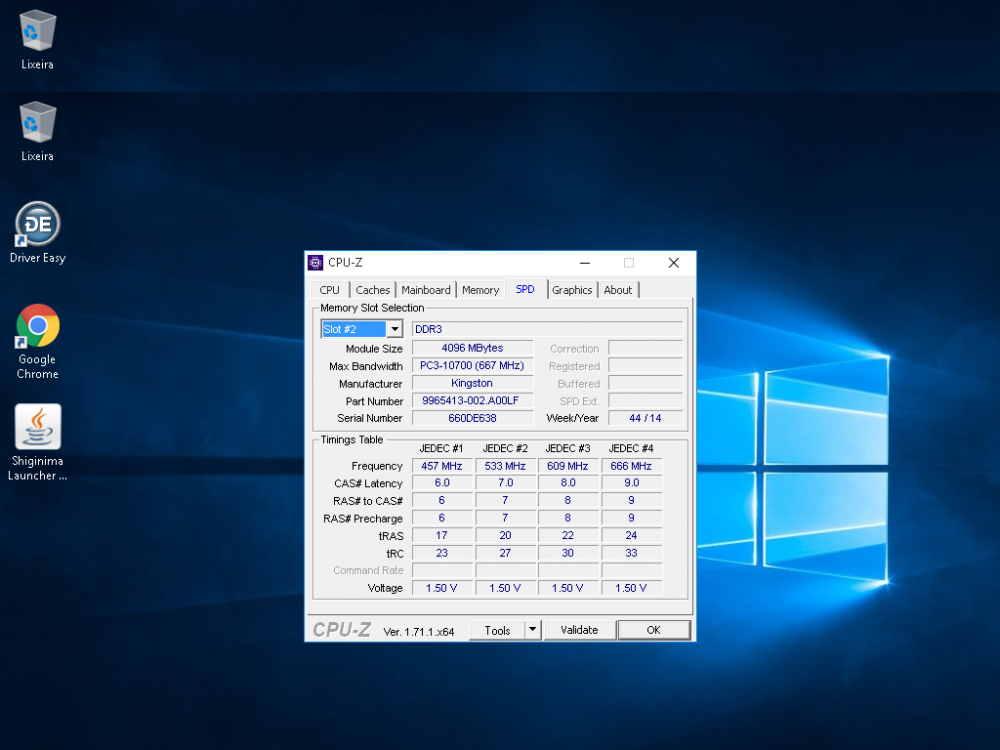Go to the Caches tab
Screen dimensions: 1000x750
coord(373,290)
